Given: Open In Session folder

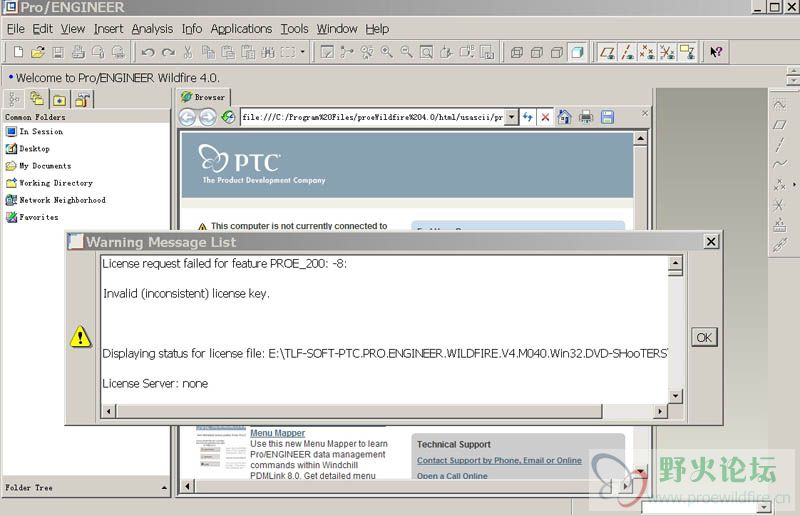Looking at the screenshot, I should click(35, 132).
